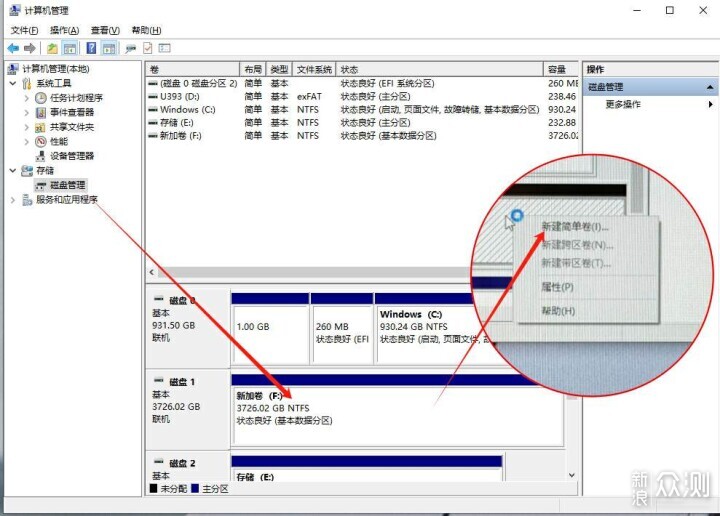Select 计算机管理(本地) root node
The height and width of the screenshot is (516, 720).
56,69
